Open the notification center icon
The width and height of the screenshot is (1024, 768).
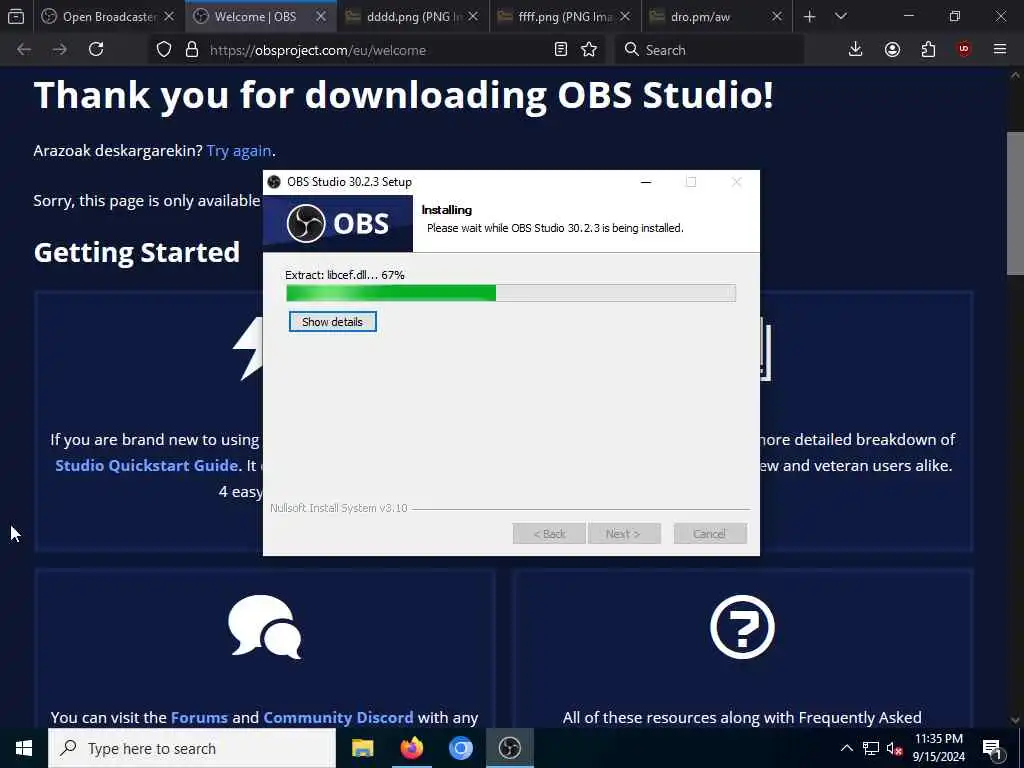992,748
